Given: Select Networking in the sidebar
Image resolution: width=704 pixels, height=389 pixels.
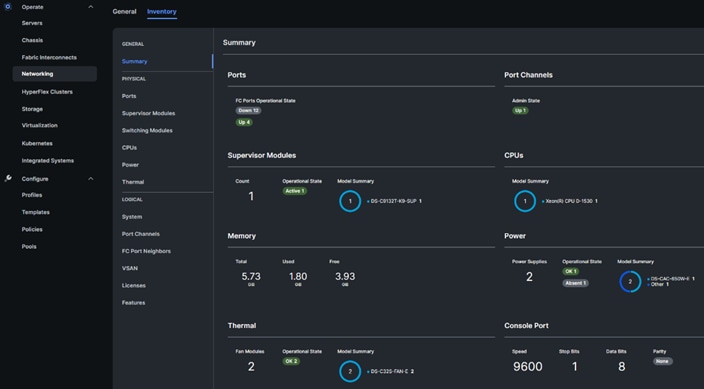Looking at the screenshot, I should tap(54, 74).
